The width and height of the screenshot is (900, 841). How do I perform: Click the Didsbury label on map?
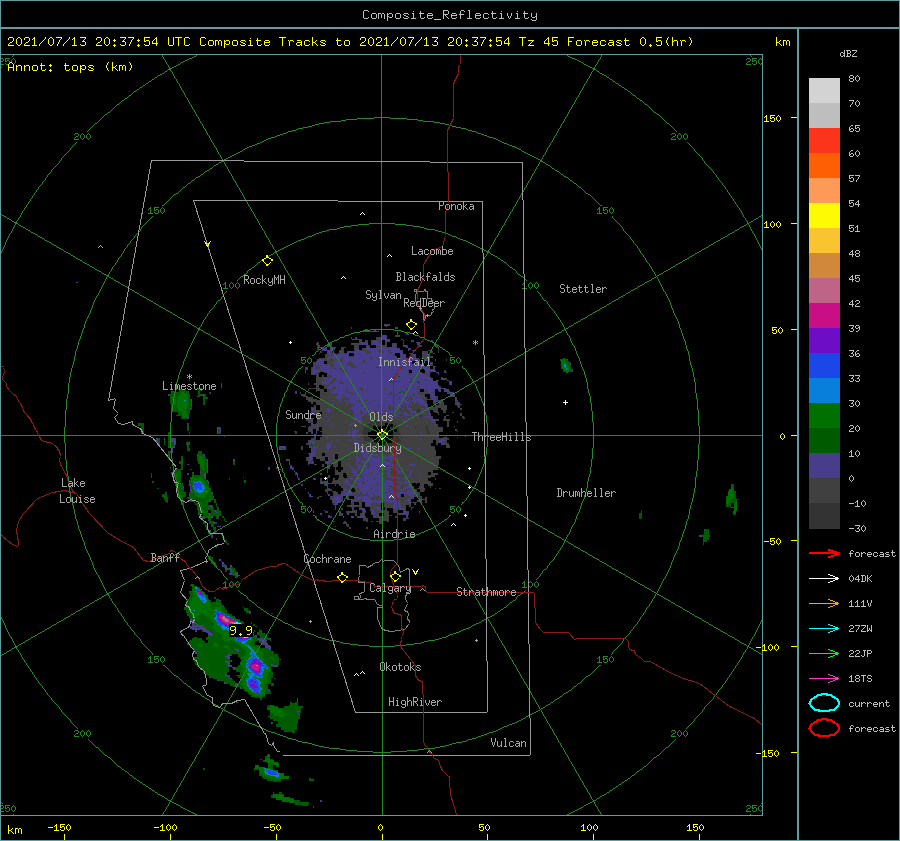click(x=377, y=448)
